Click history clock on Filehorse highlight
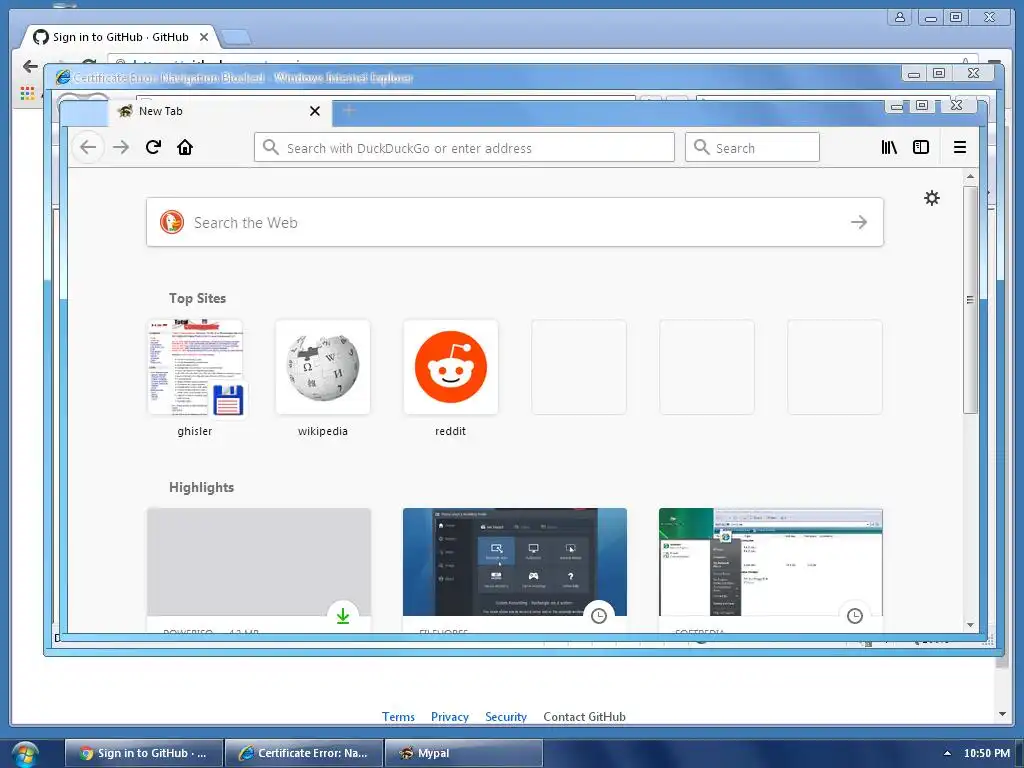1024x768 pixels. (599, 615)
